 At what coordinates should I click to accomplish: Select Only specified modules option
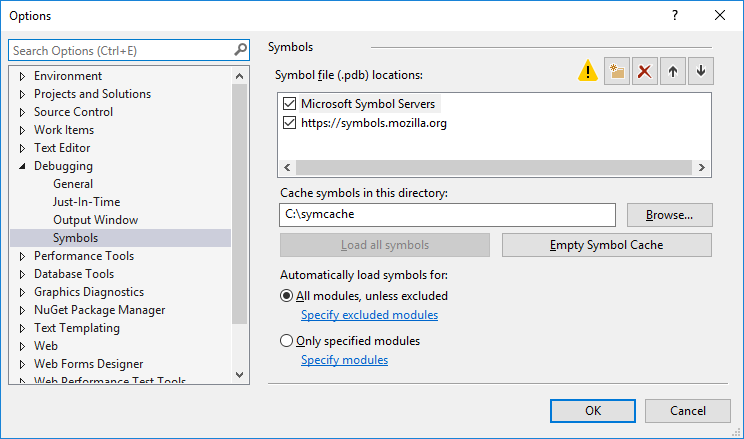point(288,341)
